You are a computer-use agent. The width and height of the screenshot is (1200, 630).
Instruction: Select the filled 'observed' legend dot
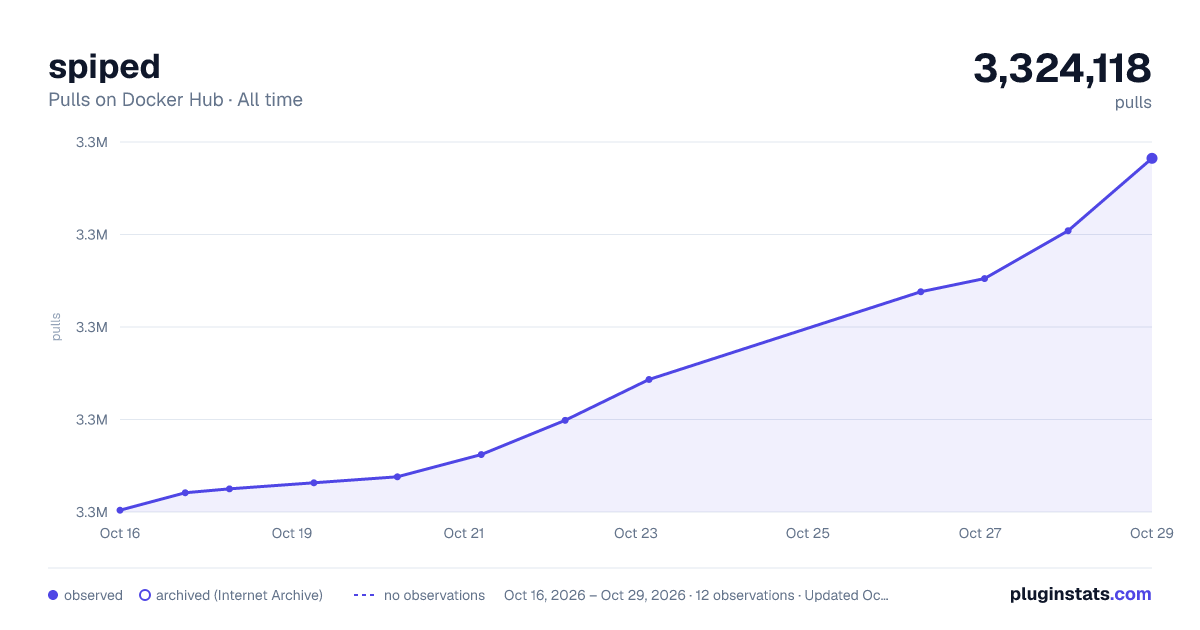pyautogui.click(x=53, y=595)
